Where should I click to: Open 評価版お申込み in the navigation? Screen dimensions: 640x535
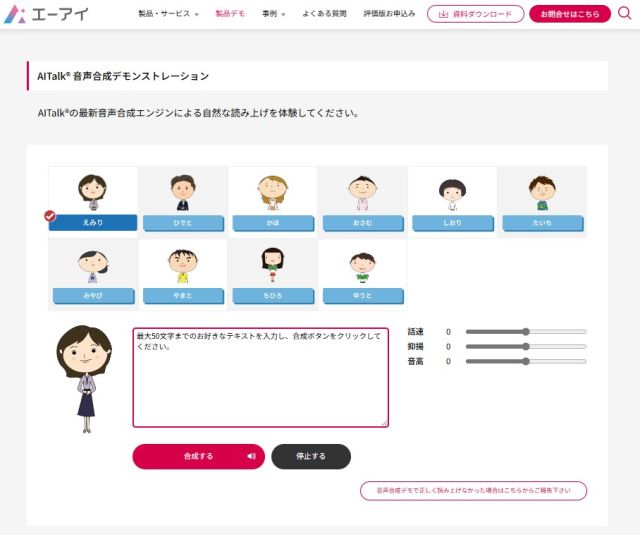click(389, 14)
